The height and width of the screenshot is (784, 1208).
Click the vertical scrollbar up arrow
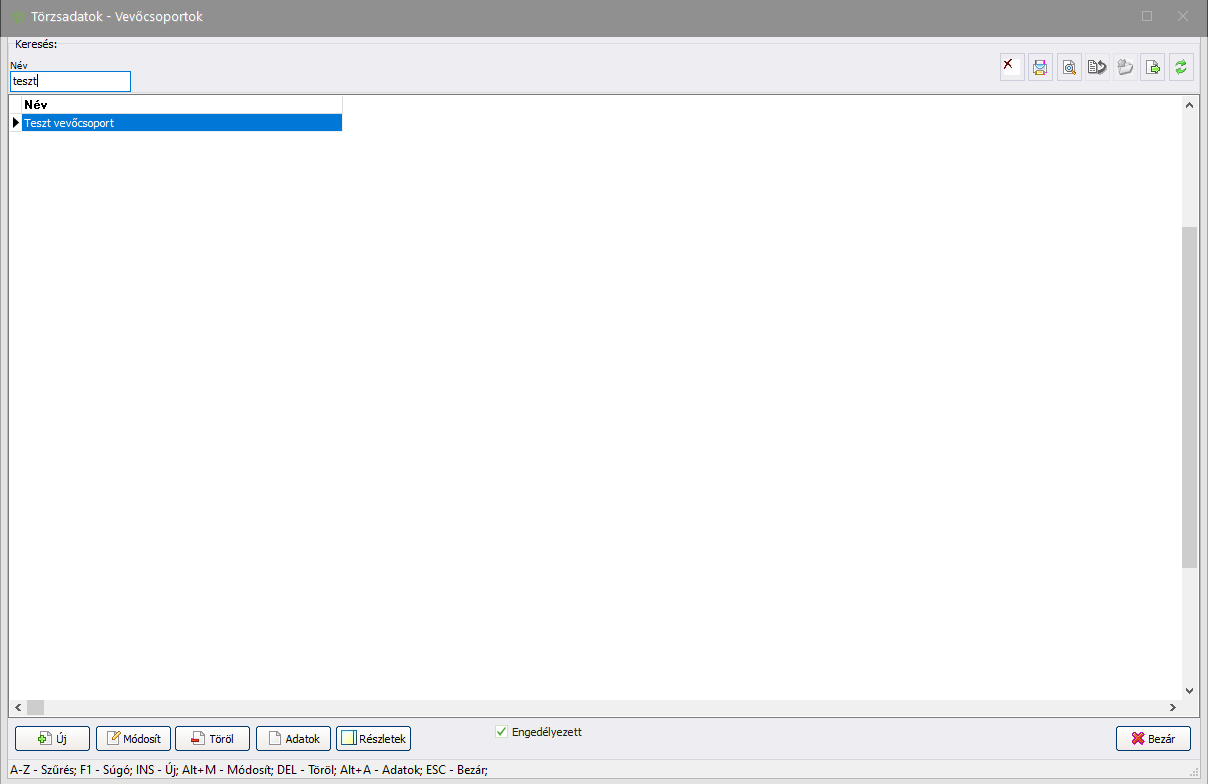click(1189, 105)
